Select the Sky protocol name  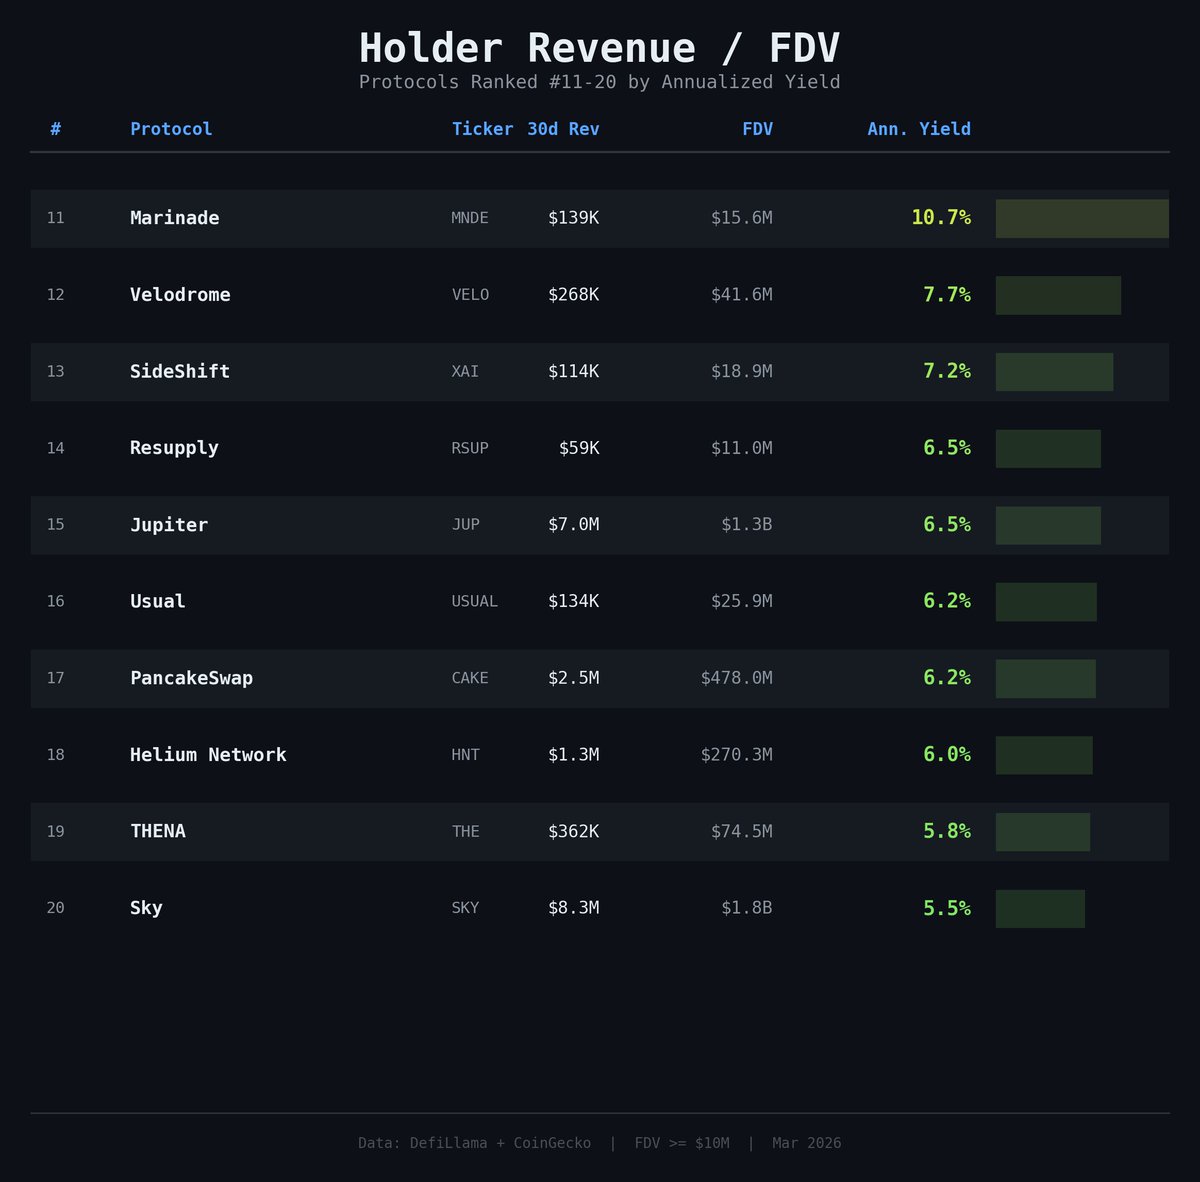(146, 908)
